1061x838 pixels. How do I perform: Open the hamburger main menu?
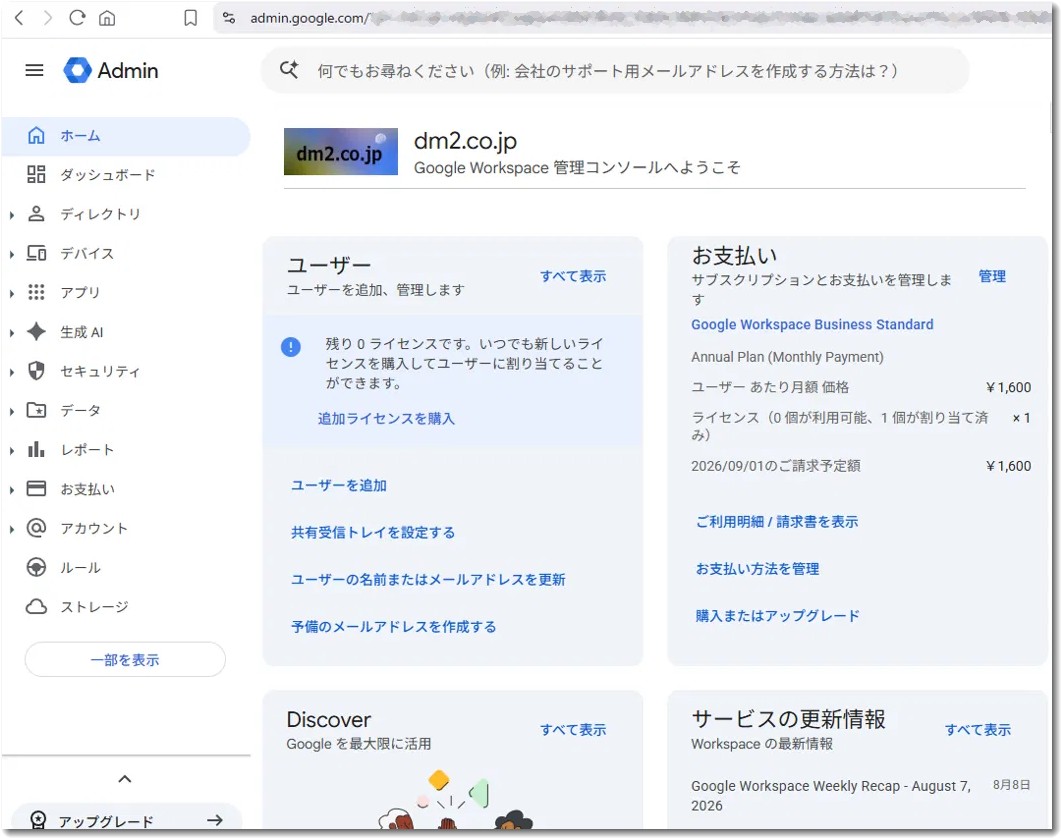35,70
